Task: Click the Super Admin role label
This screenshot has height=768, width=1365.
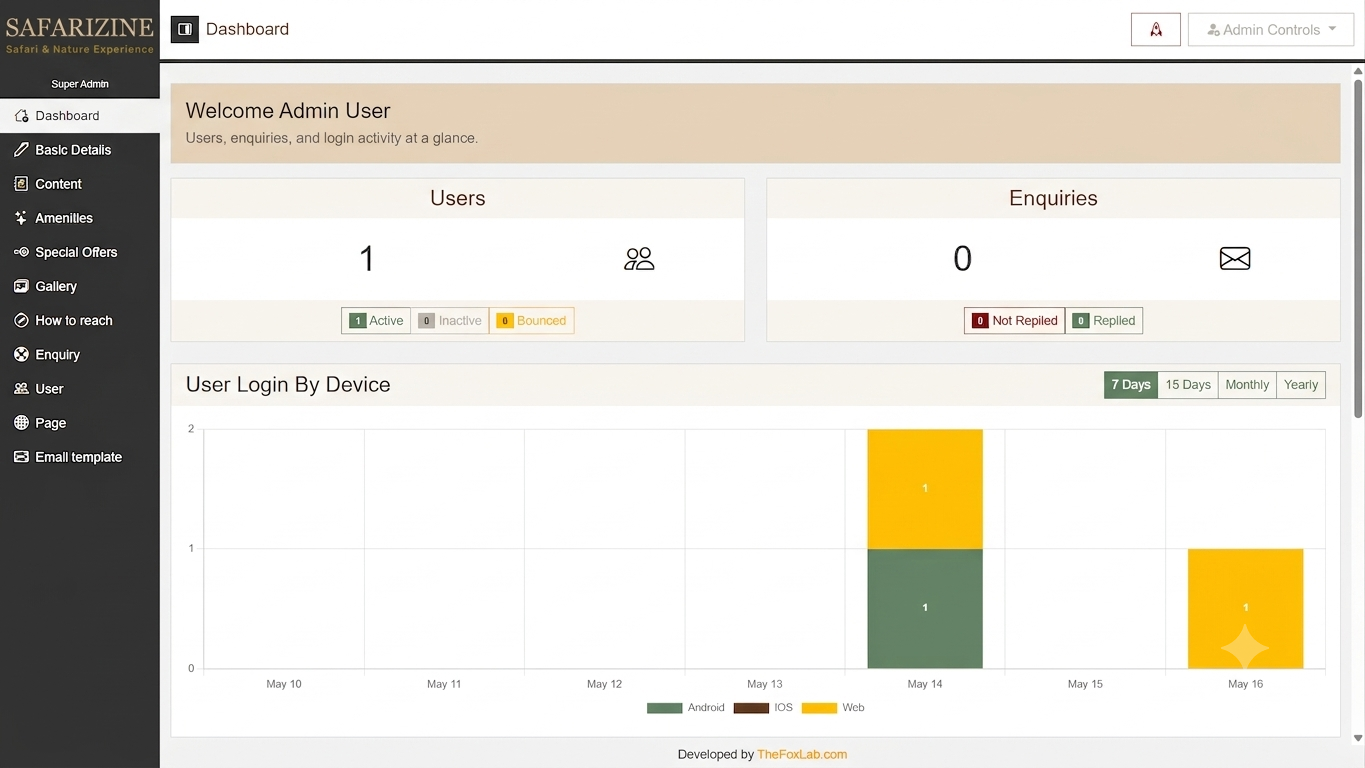Action: [x=80, y=84]
